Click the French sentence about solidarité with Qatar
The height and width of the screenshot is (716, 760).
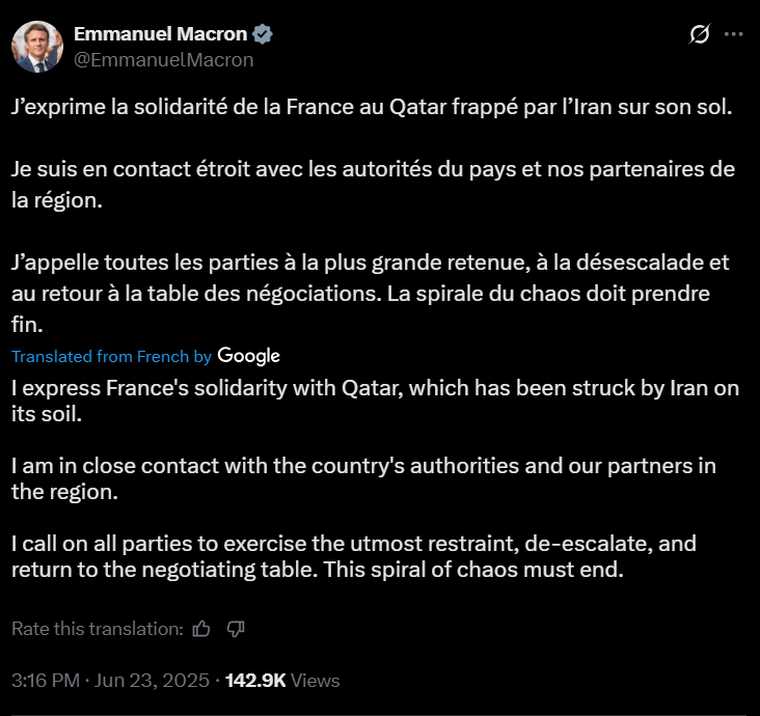click(372, 107)
